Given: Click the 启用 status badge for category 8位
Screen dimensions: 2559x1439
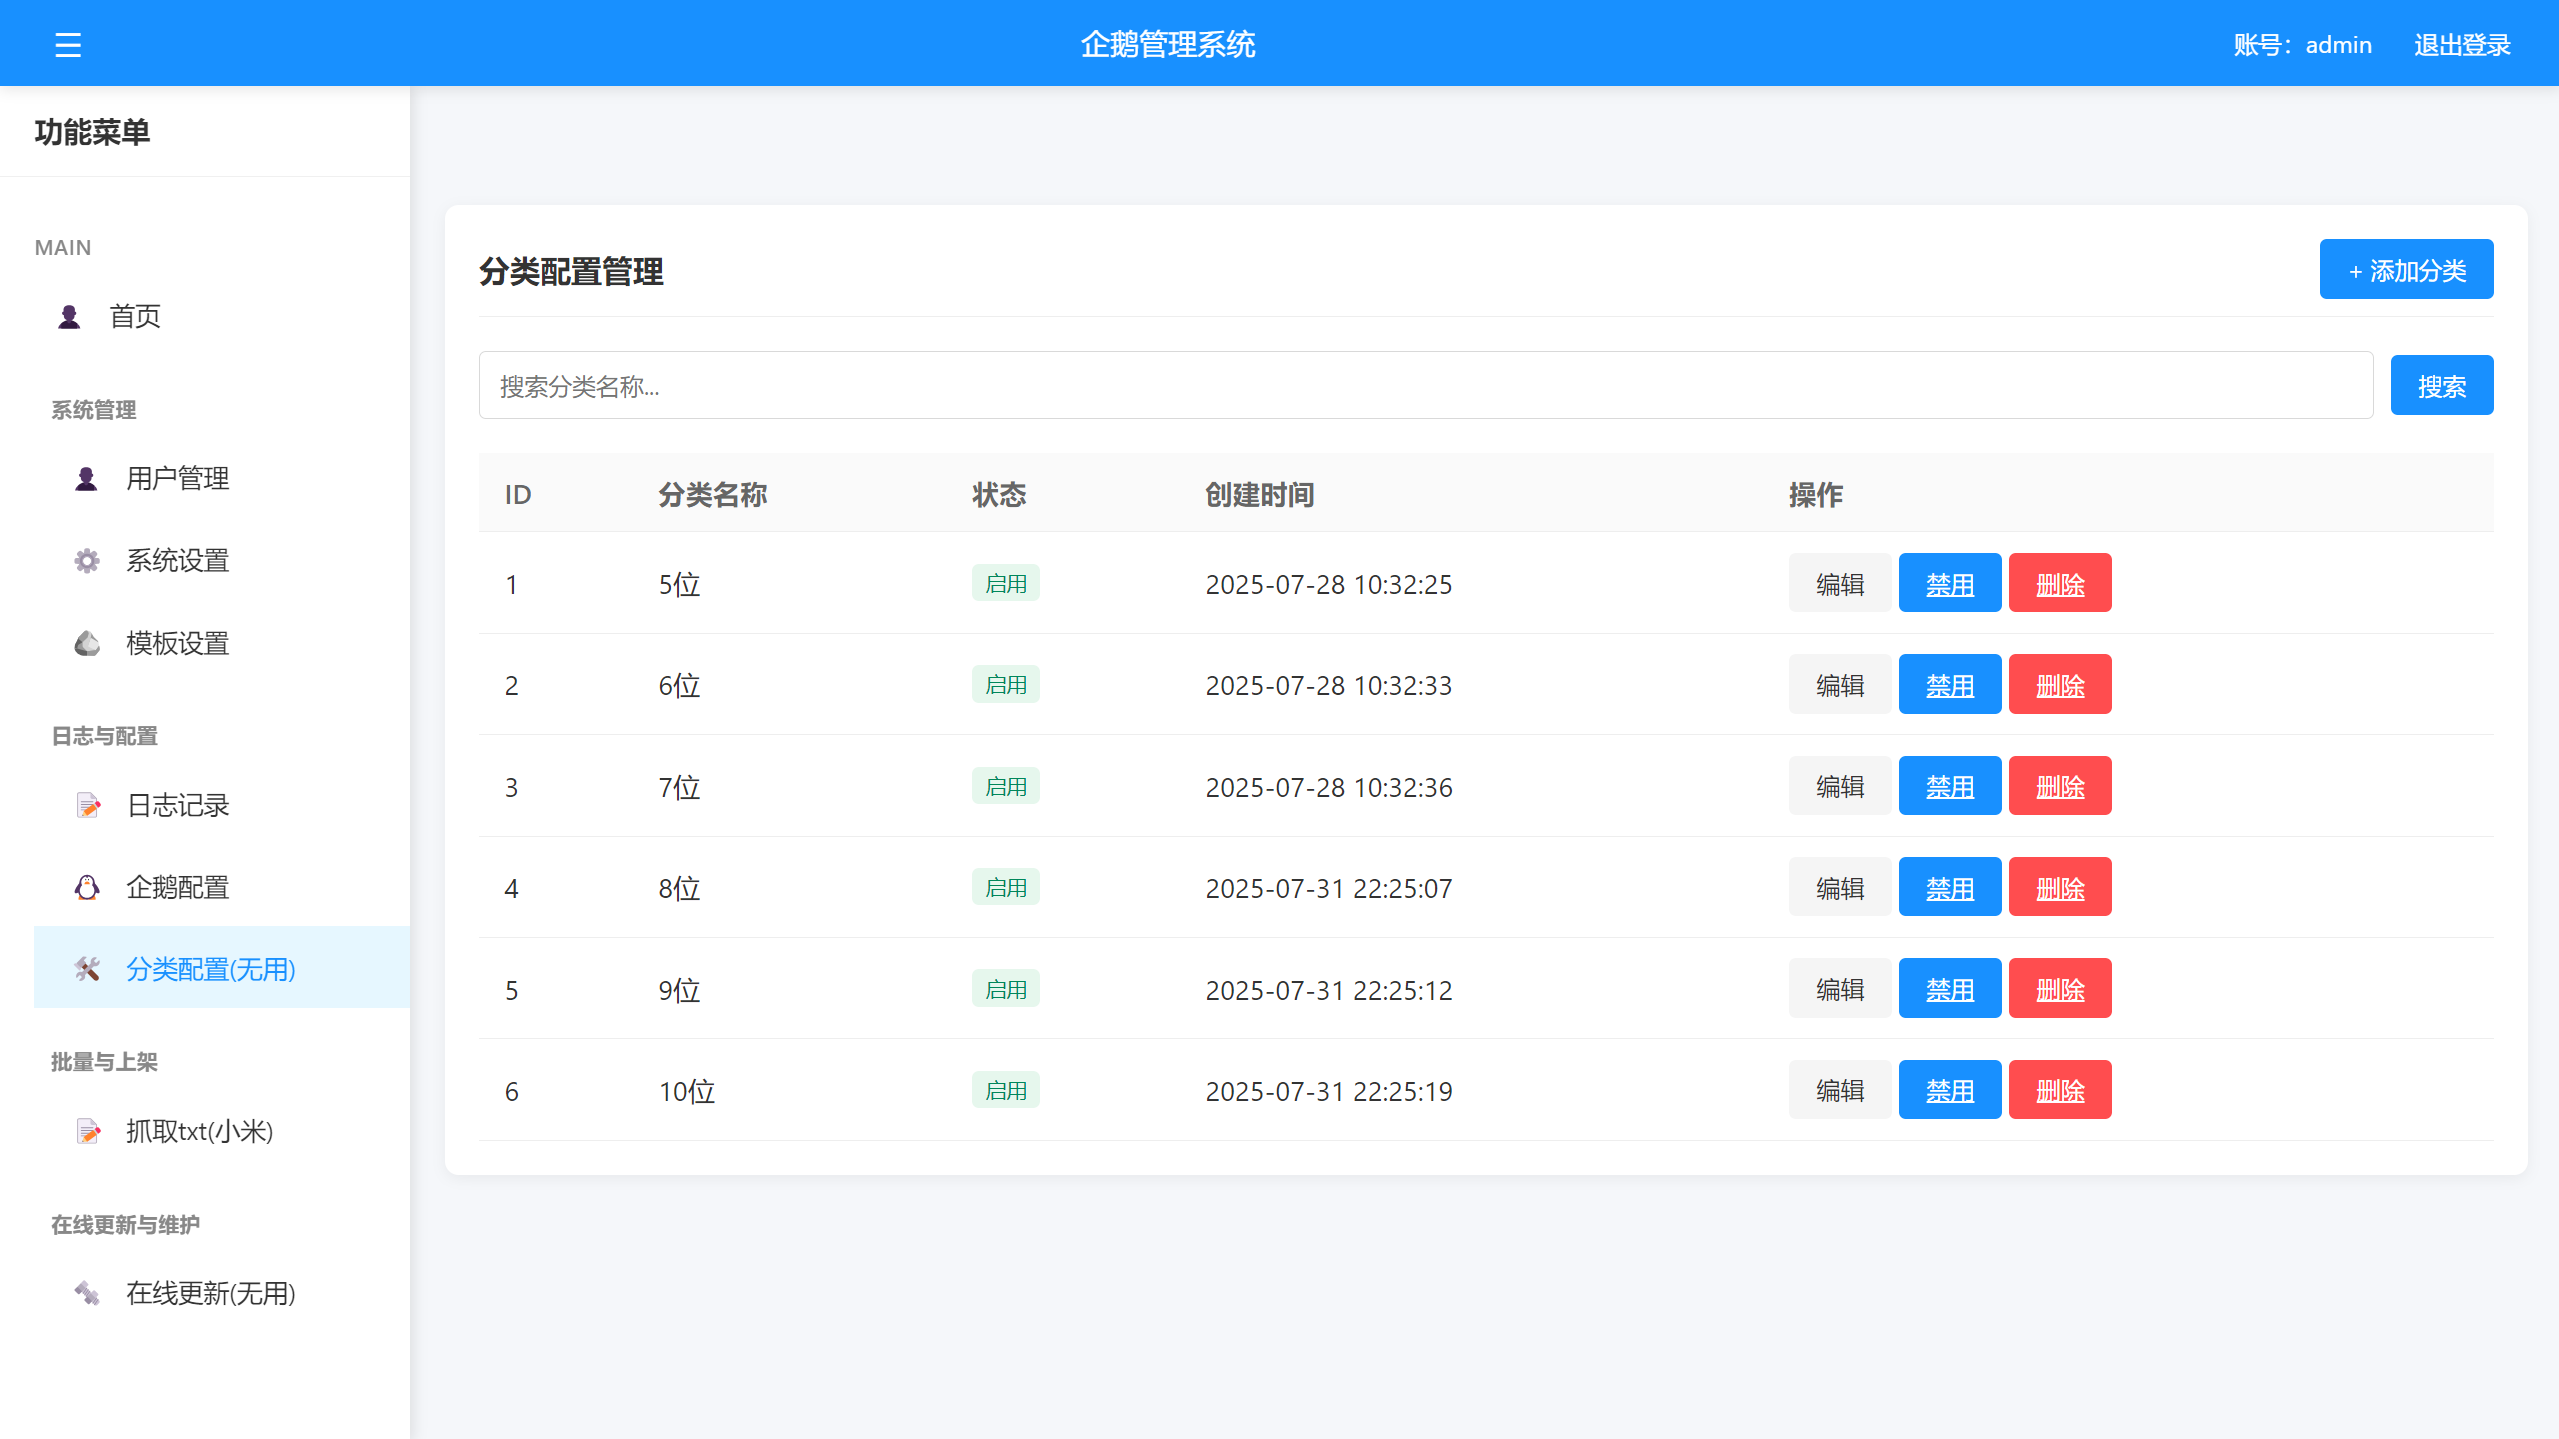Looking at the screenshot, I should (1004, 887).
